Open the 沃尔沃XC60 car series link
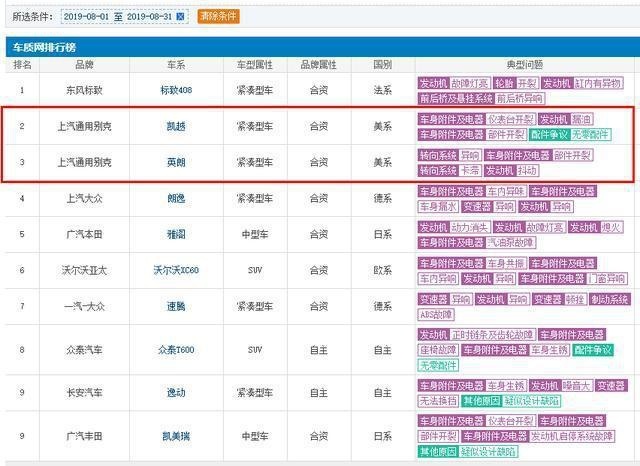The image size is (640, 466). pyautogui.click(x=176, y=270)
